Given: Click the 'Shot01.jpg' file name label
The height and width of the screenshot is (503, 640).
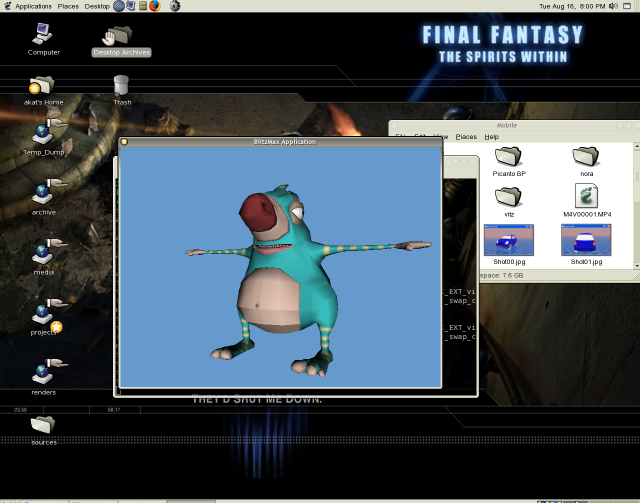Looking at the screenshot, I should click(586, 262).
